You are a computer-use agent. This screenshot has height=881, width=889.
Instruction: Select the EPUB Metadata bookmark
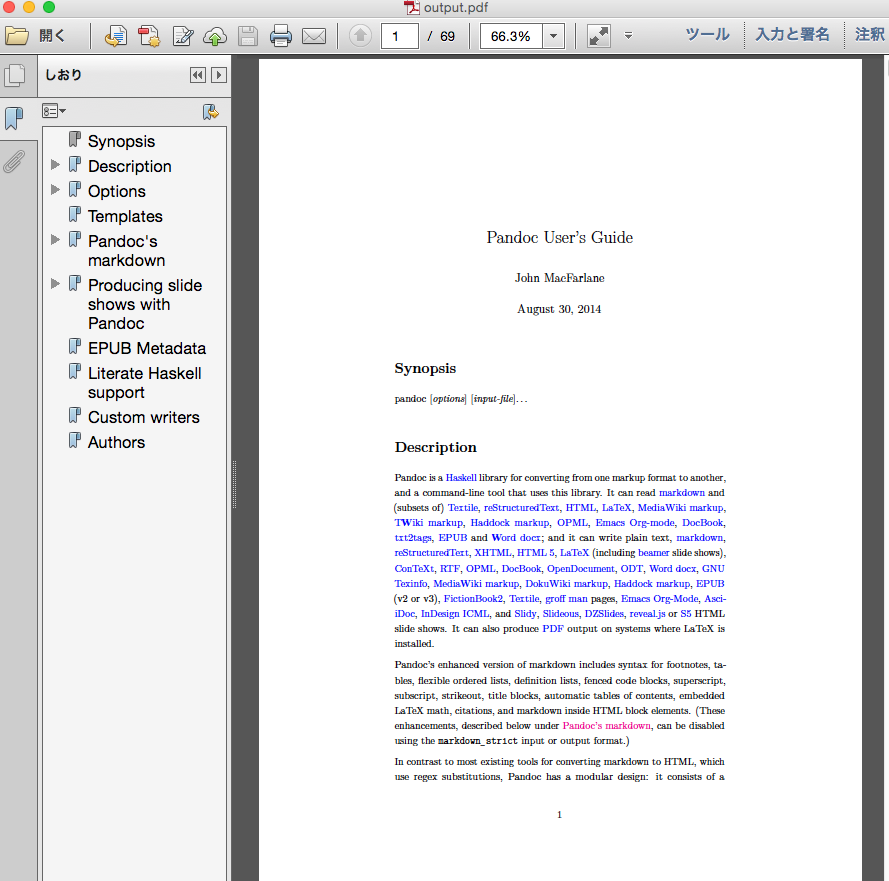147,348
